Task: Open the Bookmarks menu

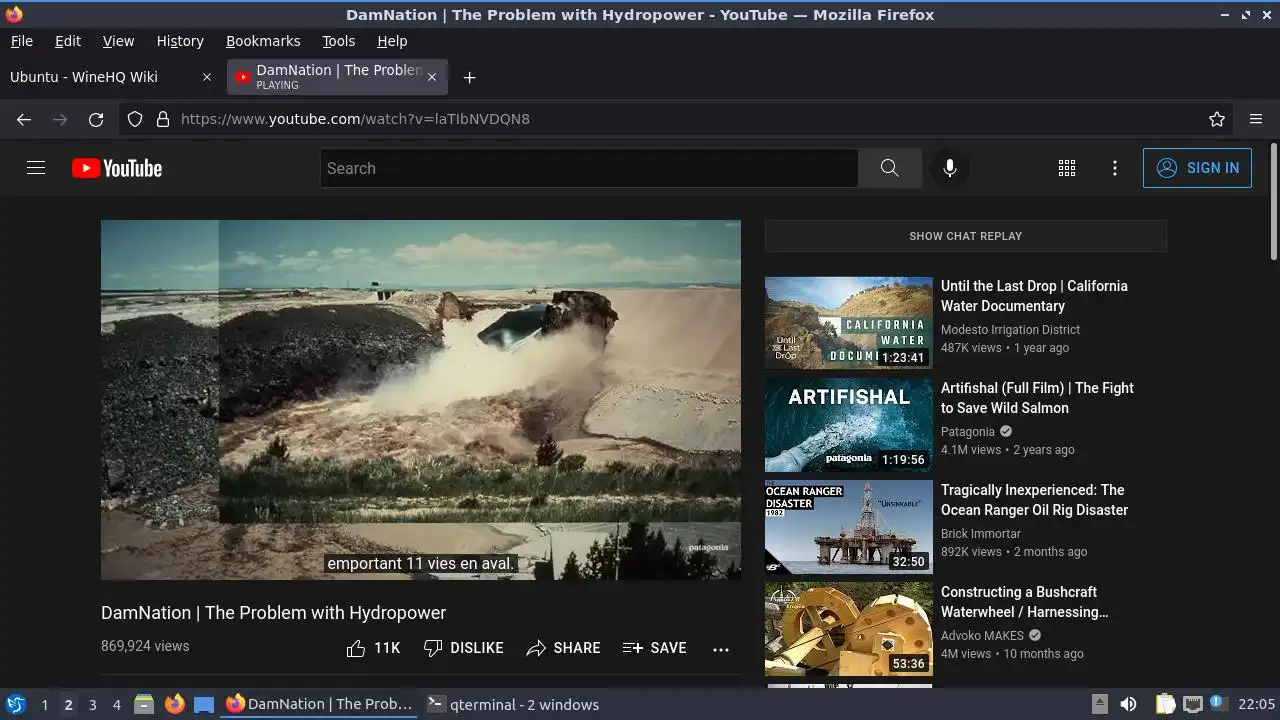Action: (x=263, y=41)
